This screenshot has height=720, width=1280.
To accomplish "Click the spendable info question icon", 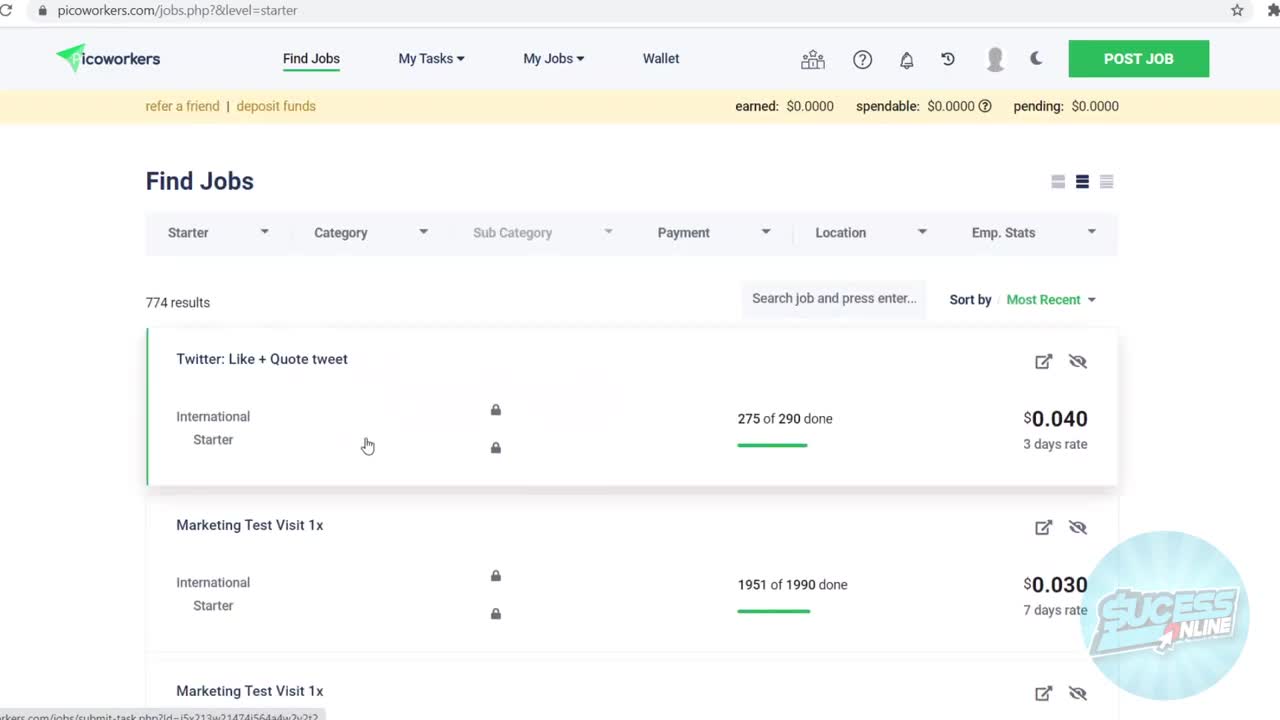I will pyautogui.click(x=985, y=106).
